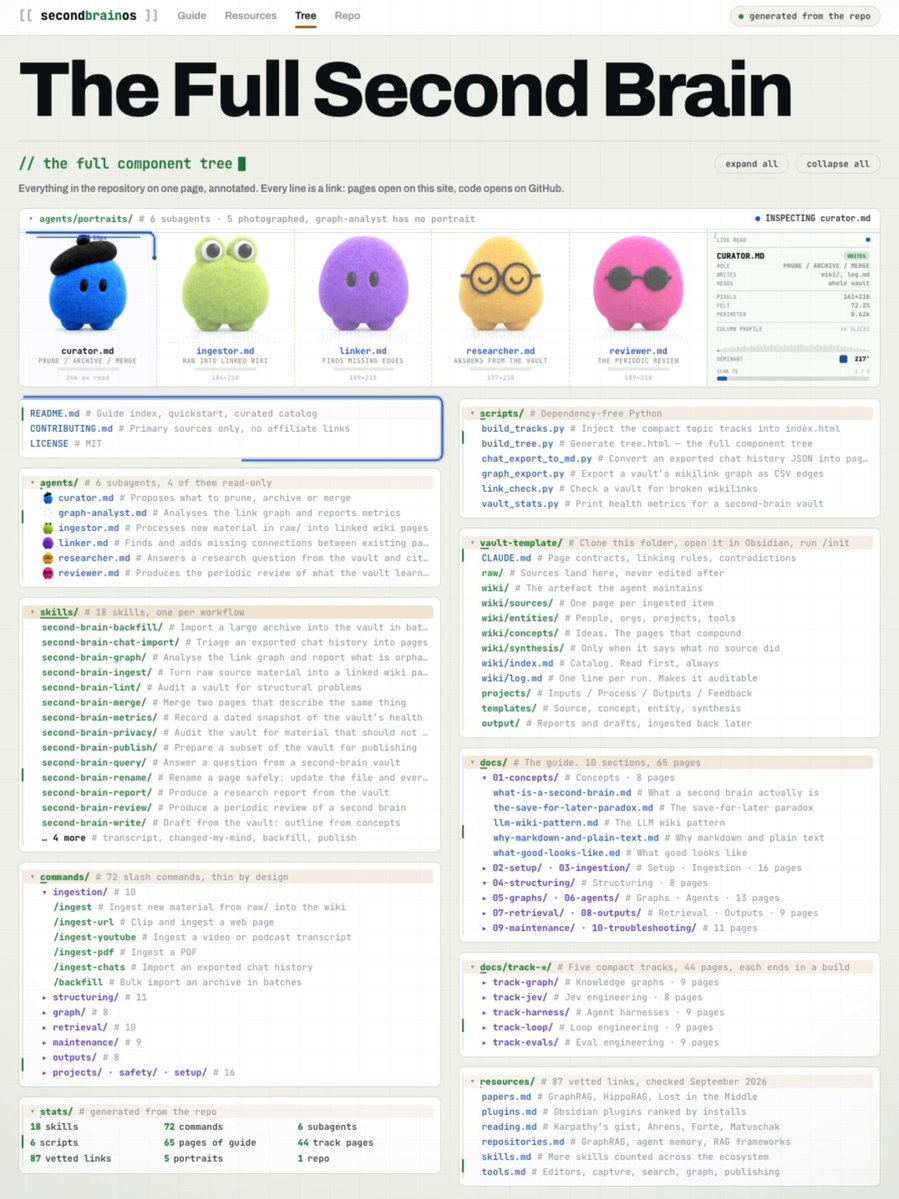Click the dominant color swatch in inspector
This screenshot has height=1199, width=899.
(843, 359)
